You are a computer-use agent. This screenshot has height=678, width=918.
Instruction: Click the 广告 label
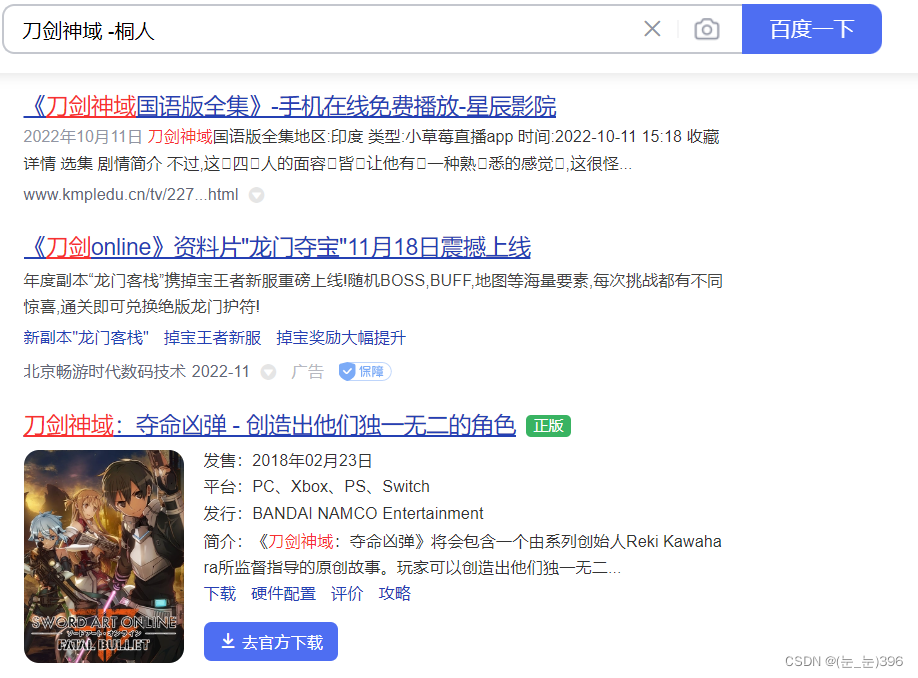(307, 371)
